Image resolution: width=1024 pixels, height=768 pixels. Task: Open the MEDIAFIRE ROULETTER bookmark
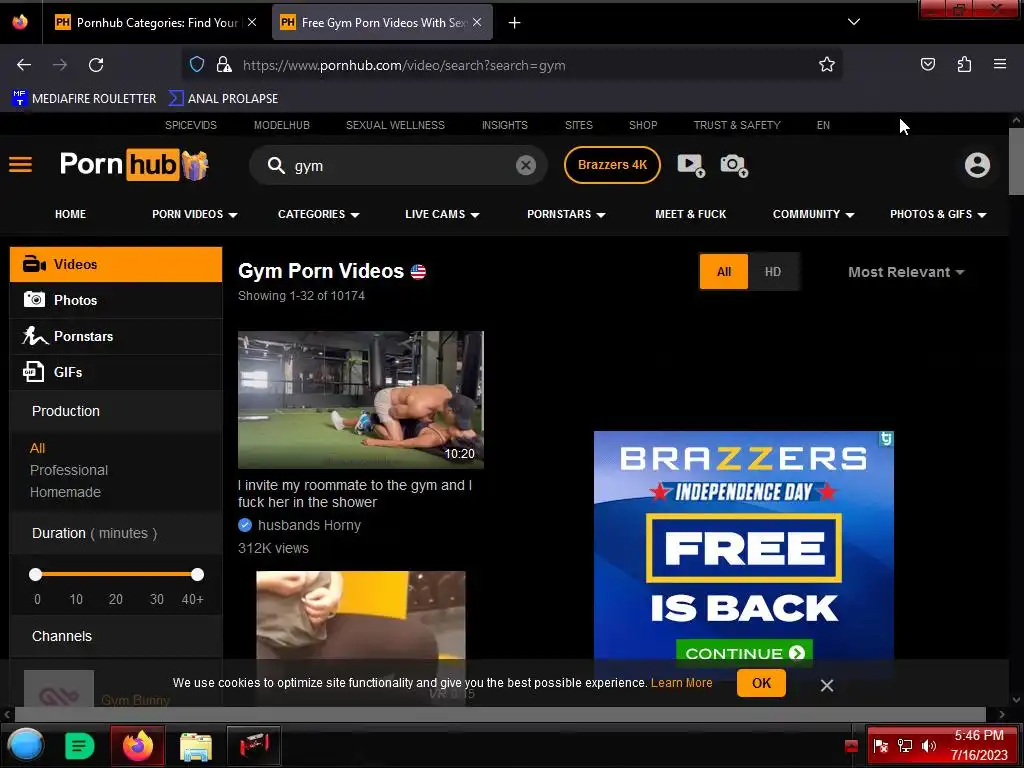(84, 99)
